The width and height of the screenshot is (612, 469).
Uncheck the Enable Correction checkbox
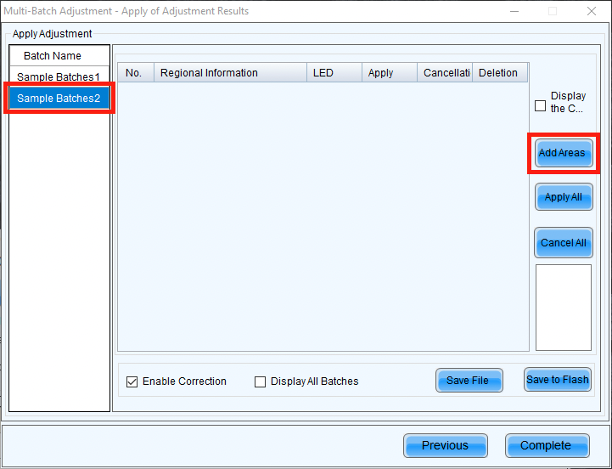132,381
